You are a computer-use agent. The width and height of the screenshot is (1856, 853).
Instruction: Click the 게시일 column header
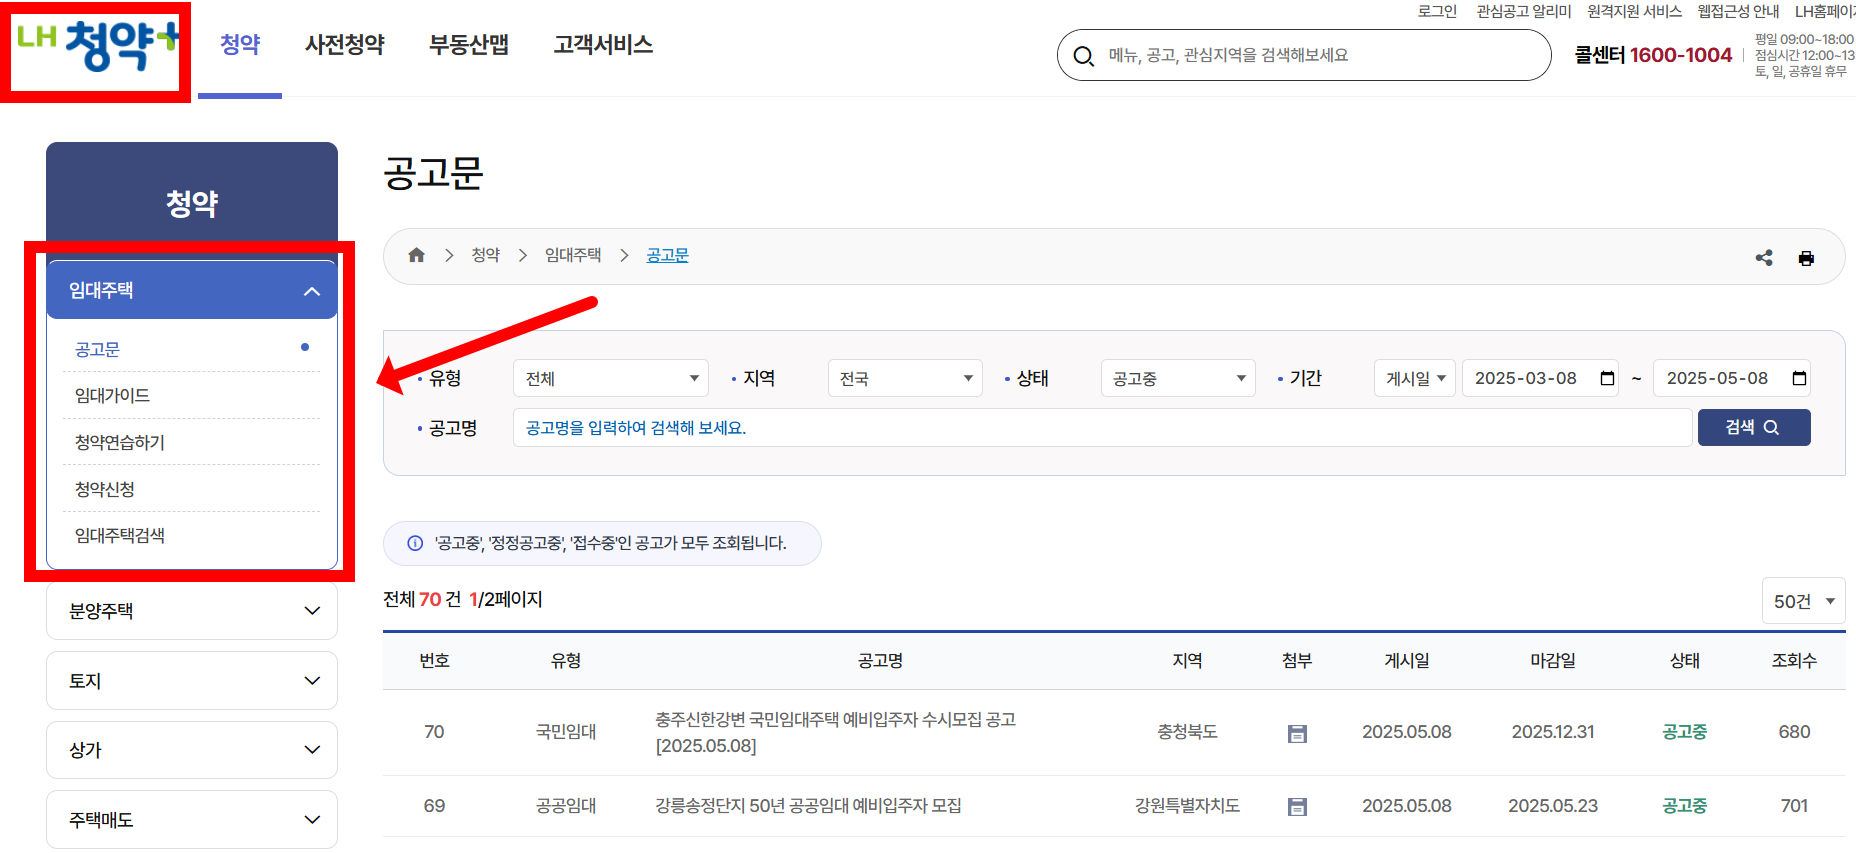(1406, 661)
